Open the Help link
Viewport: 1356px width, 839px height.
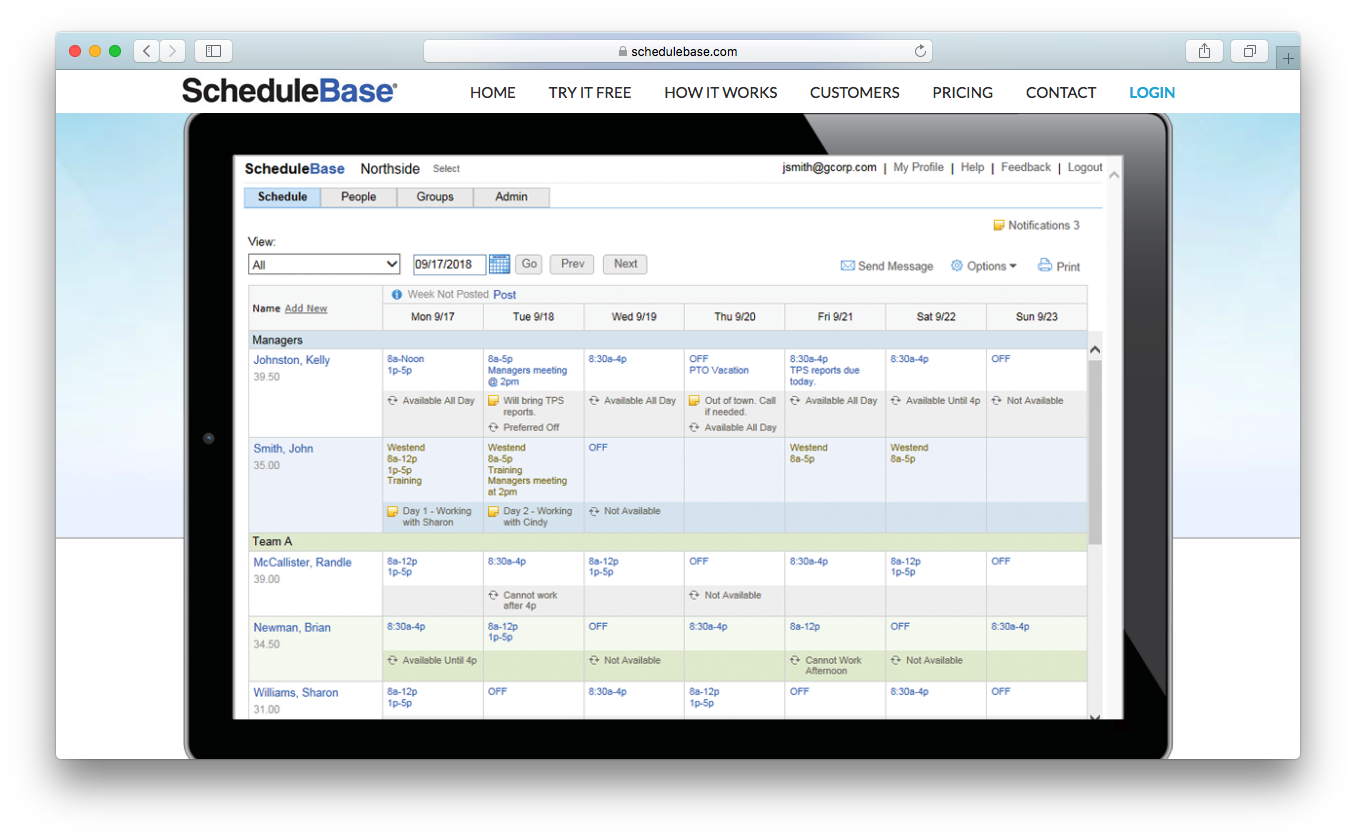click(973, 168)
